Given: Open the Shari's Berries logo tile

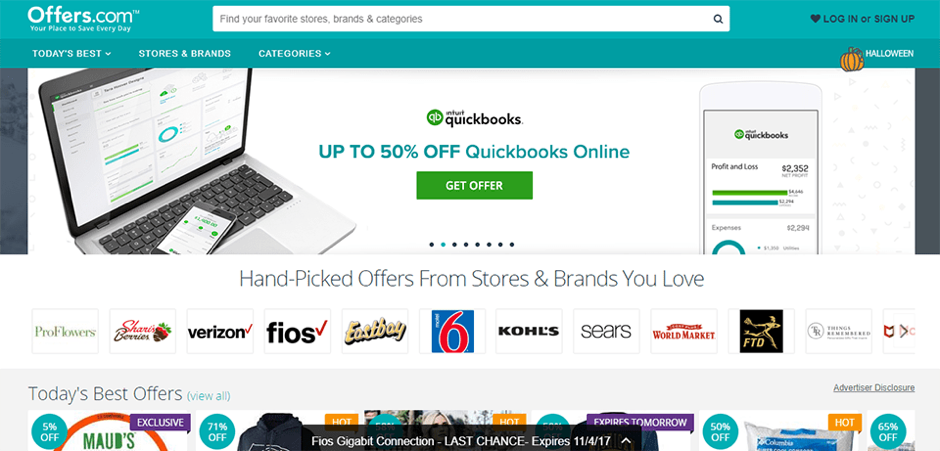Looking at the screenshot, I should pyautogui.click(x=143, y=331).
